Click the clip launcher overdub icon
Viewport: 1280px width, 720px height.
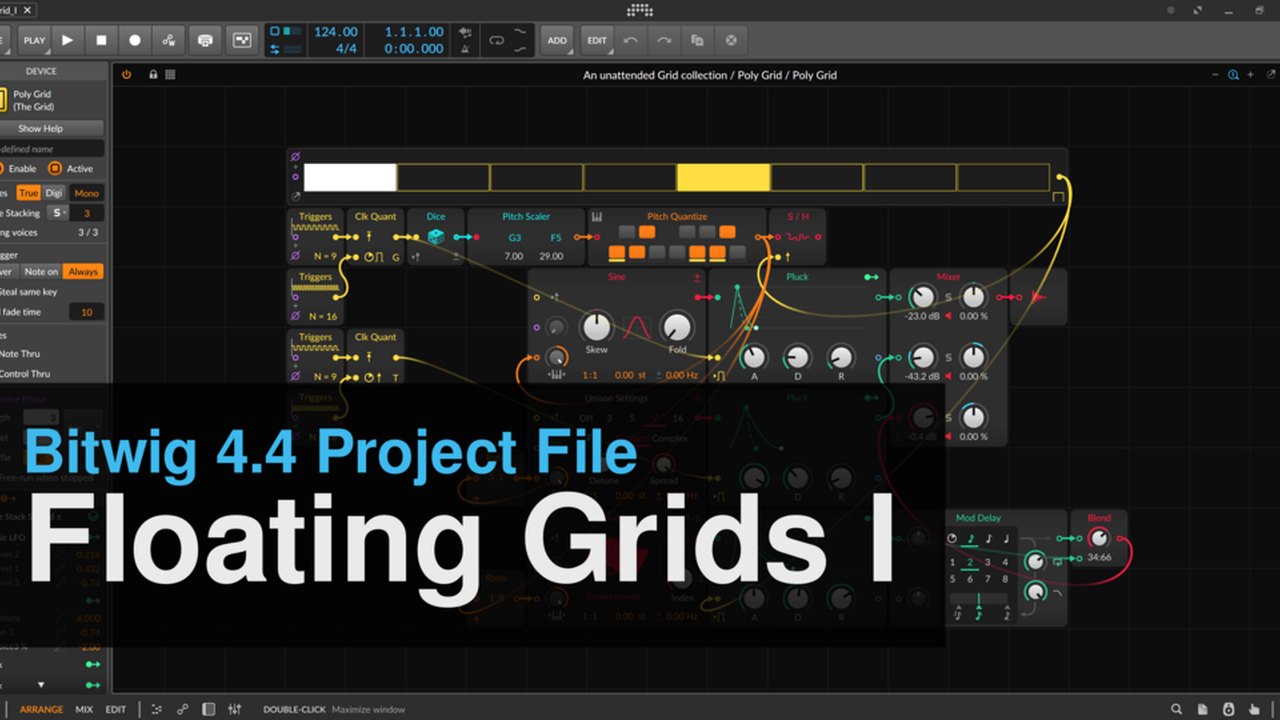coord(241,40)
